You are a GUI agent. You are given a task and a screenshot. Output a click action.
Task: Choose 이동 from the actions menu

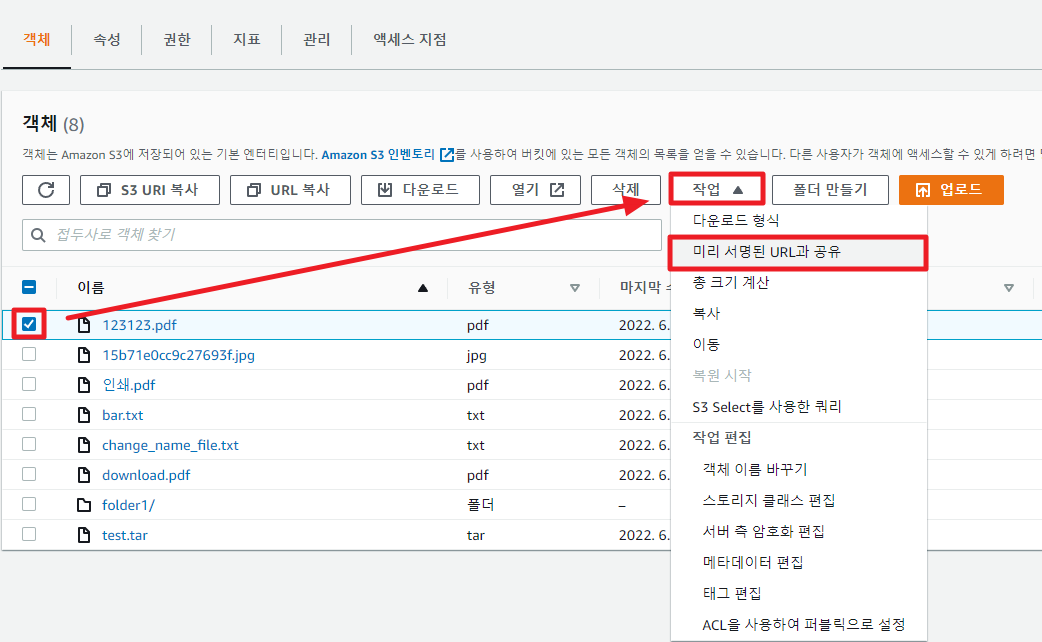799,344
